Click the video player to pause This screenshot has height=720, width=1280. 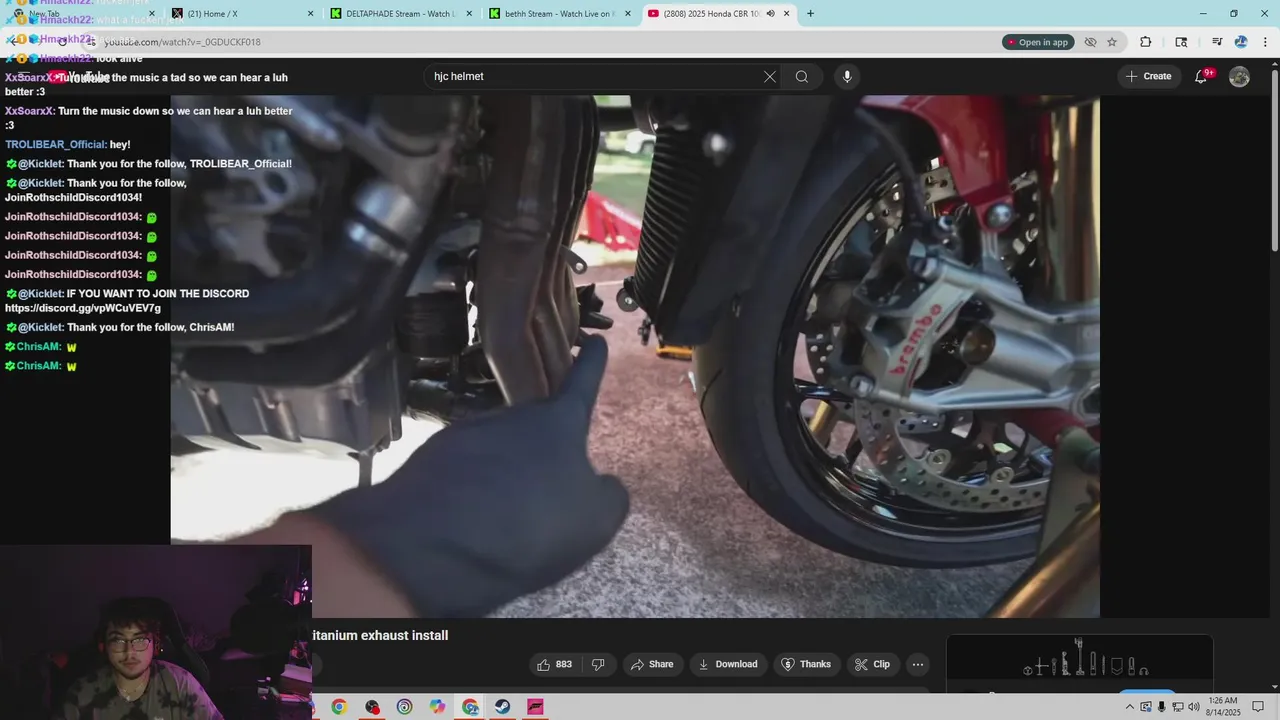(635, 356)
